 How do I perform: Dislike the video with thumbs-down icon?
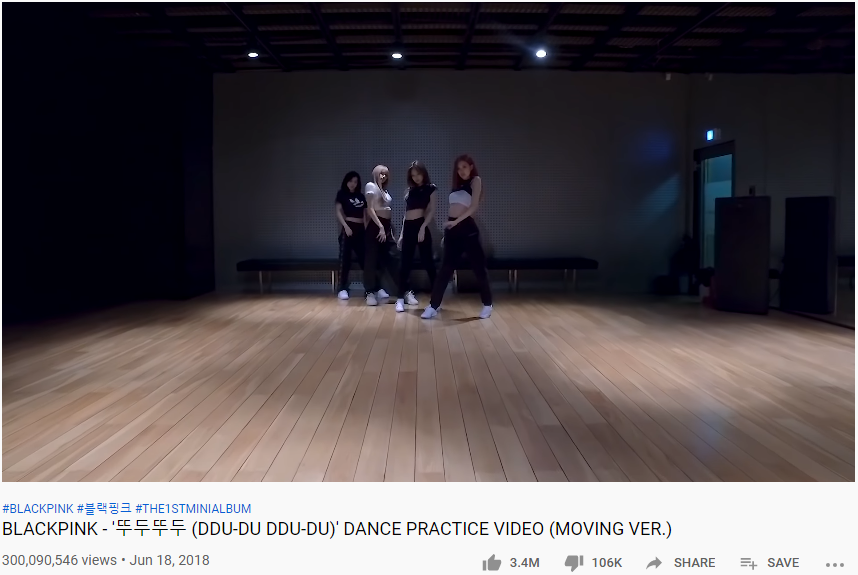(x=574, y=563)
